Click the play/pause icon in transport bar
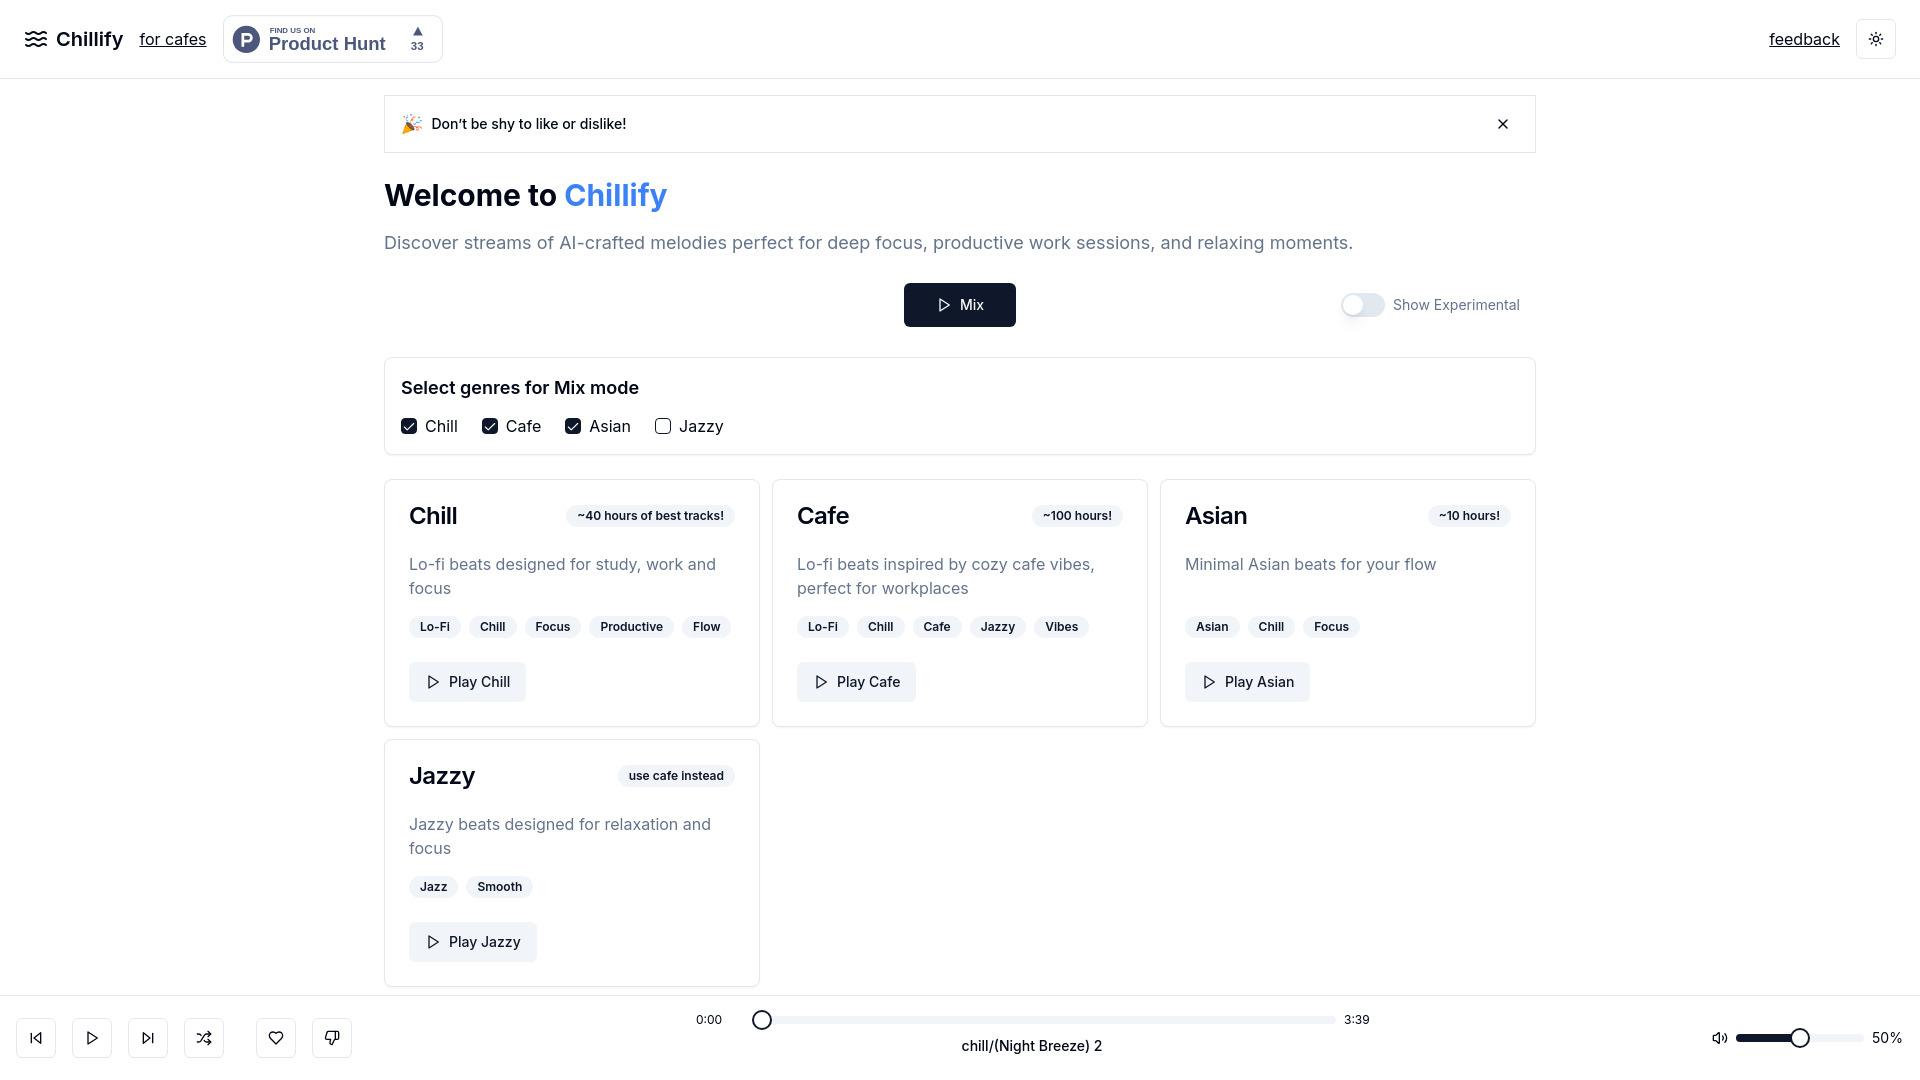 [92, 1038]
